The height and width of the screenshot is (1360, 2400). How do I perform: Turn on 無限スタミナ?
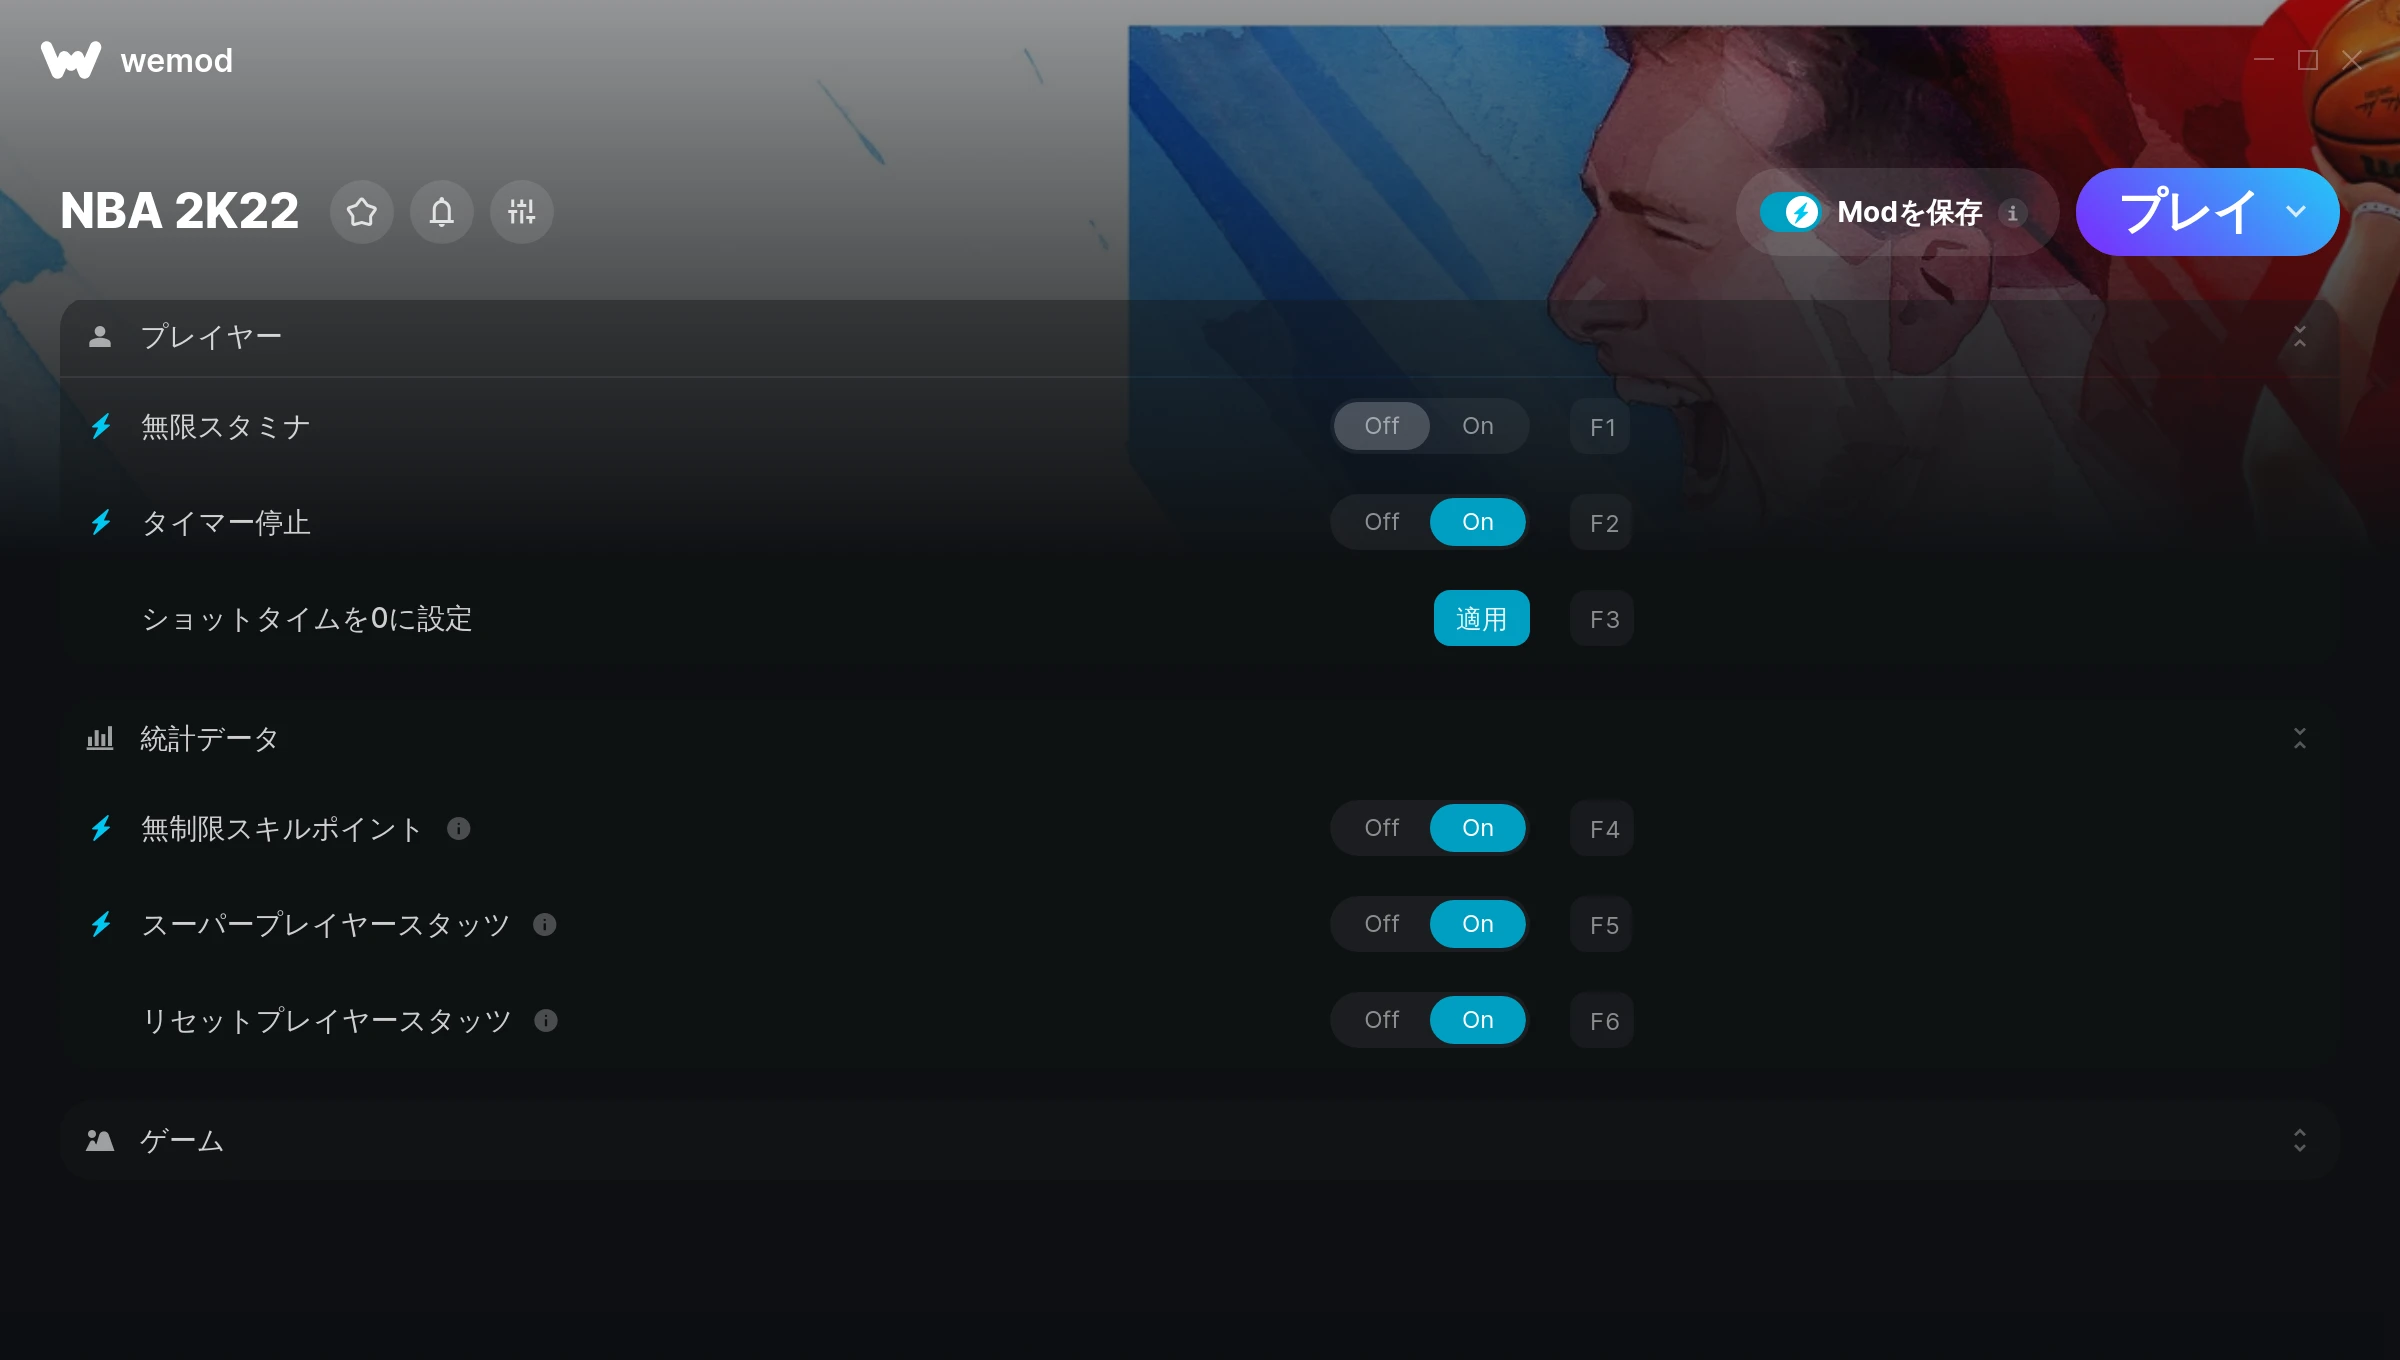pos(1478,426)
